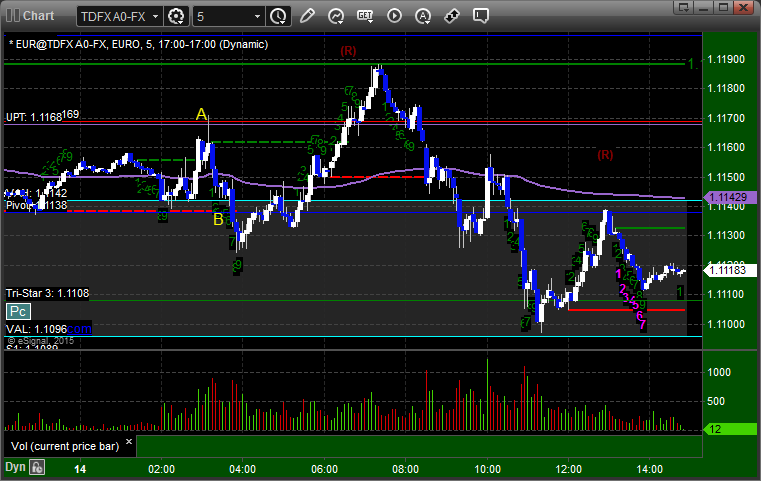
Task: Open the window options menu icon
Action: [683, 7]
